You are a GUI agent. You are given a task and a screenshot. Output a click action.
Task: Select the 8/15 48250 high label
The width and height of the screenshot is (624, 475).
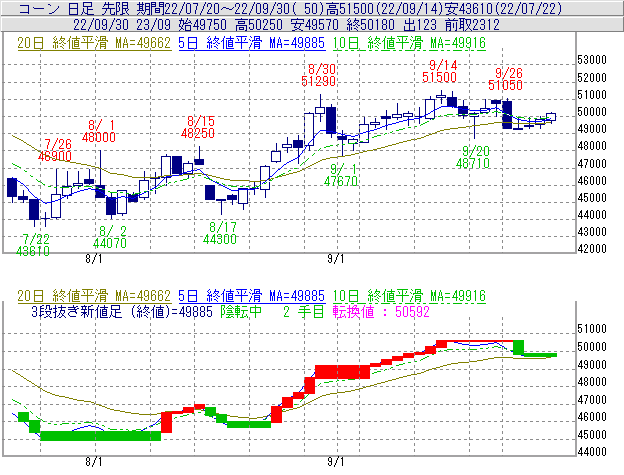coord(198,127)
